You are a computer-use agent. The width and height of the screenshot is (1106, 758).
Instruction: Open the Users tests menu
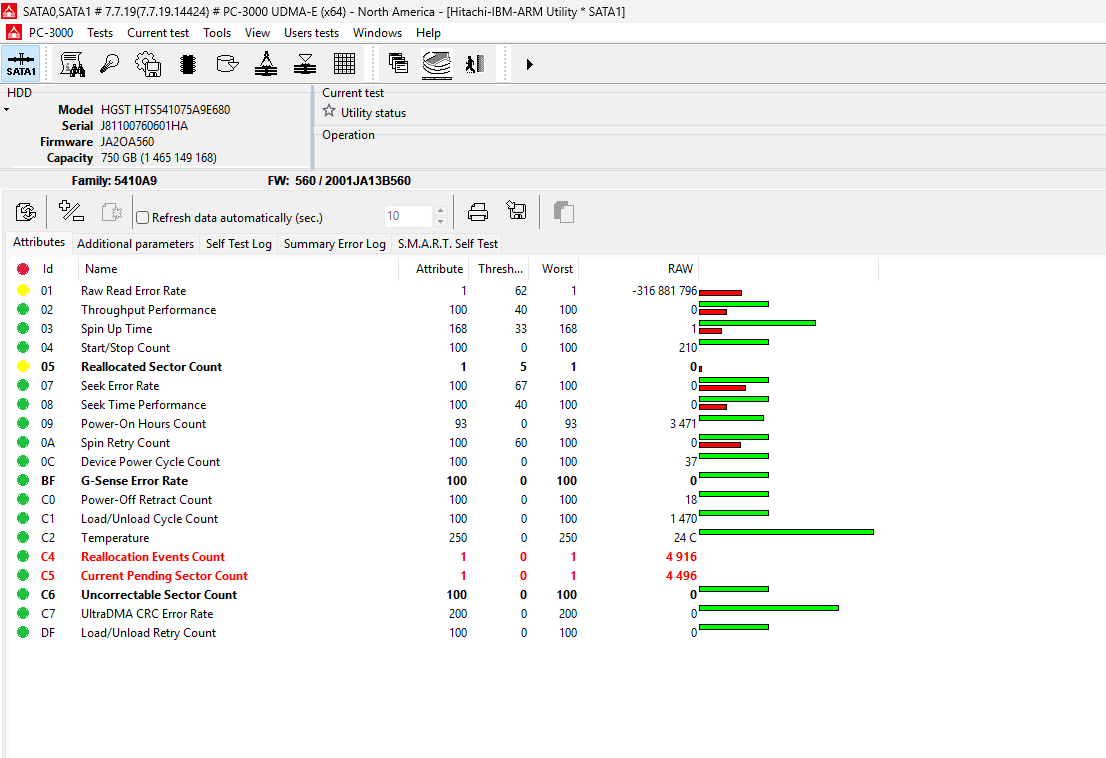[x=311, y=32]
